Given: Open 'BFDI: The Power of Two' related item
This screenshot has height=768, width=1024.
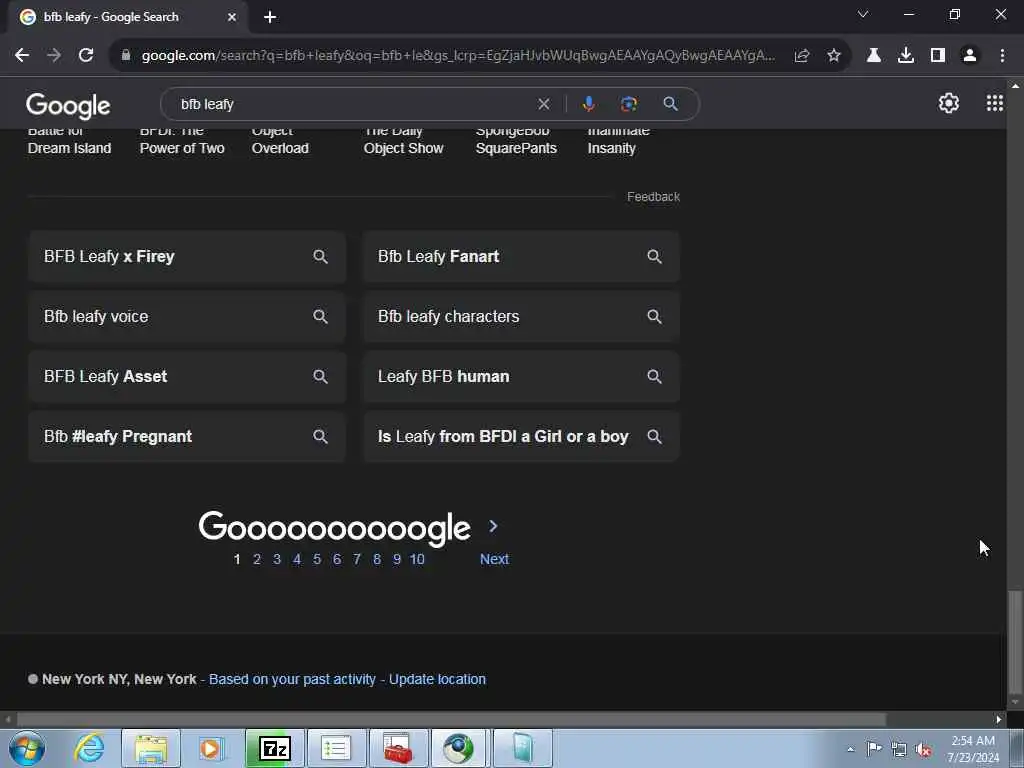Looking at the screenshot, I should click(x=182, y=141).
